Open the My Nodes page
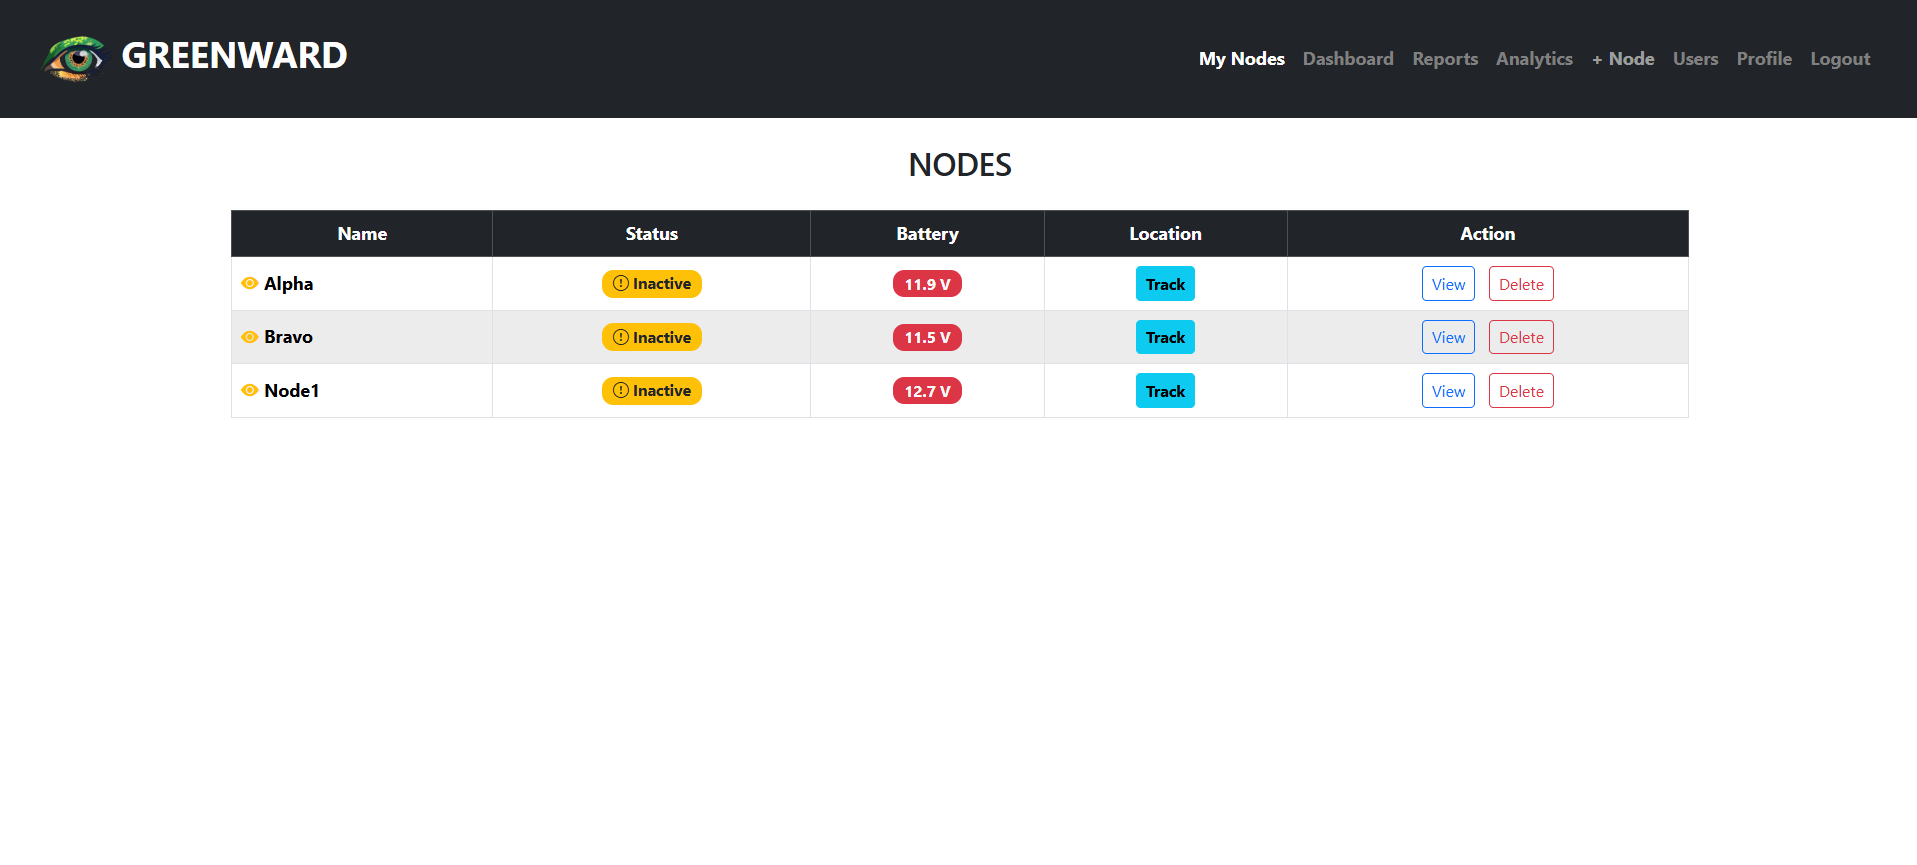This screenshot has height=865, width=1917. pos(1241,59)
